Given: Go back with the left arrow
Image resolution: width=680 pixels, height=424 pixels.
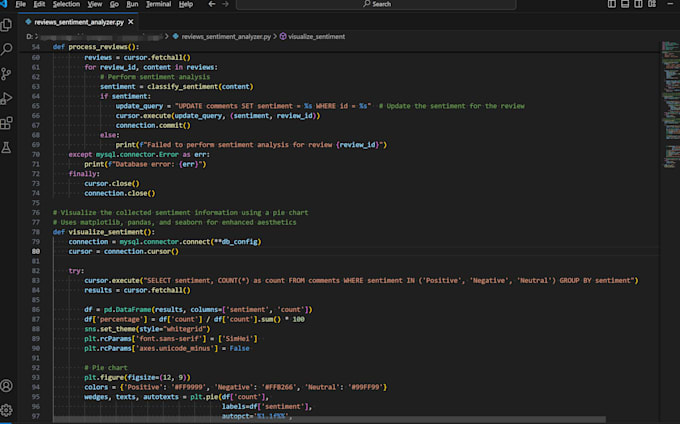Looking at the screenshot, I should [212, 4].
